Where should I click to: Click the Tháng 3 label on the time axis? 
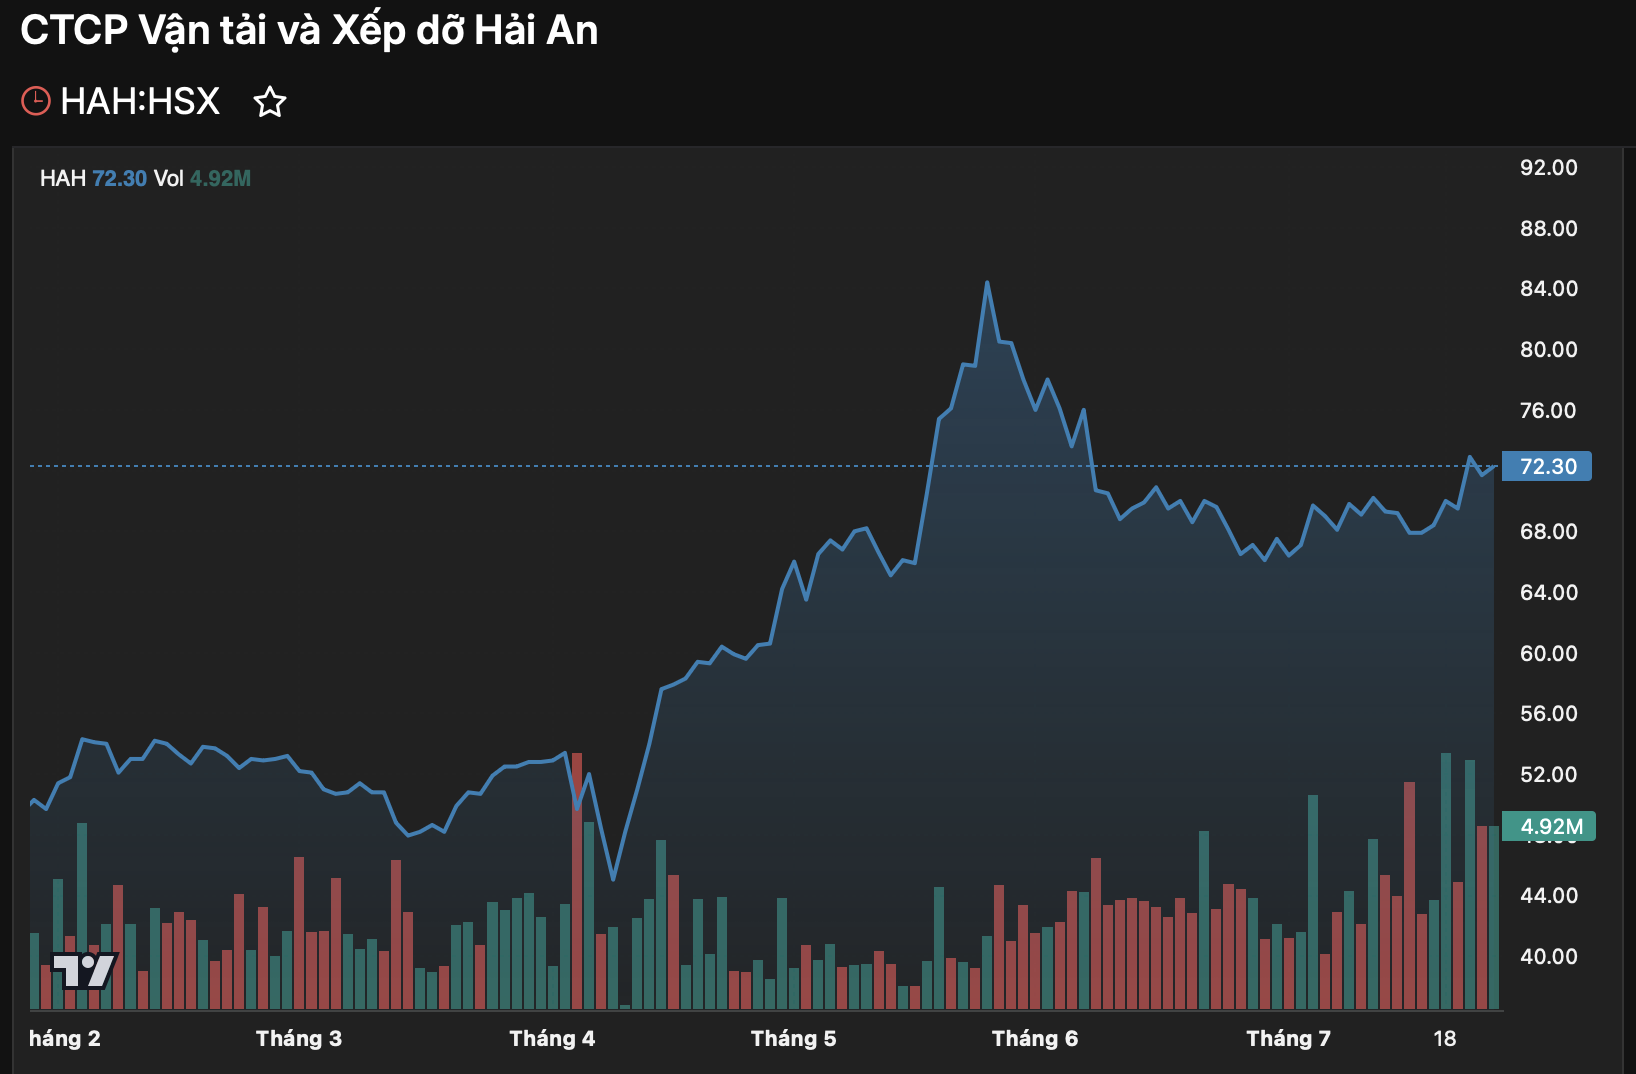coord(299,1039)
